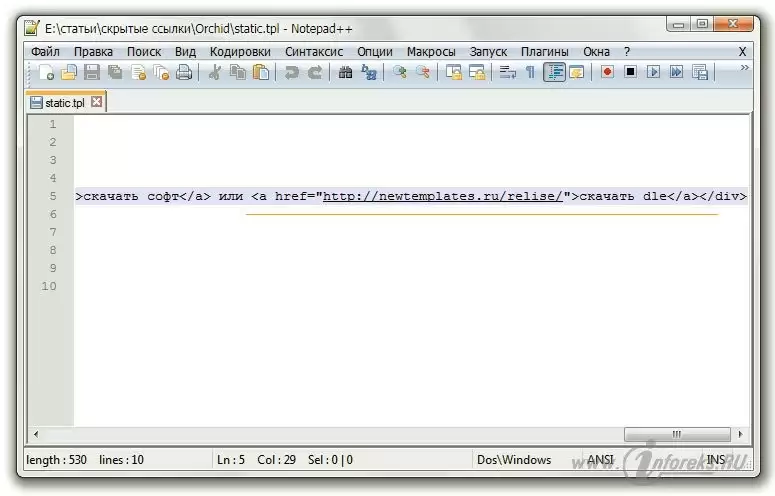Click the Print icon in toolbar
775x496 pixels.
pos(184,72)
